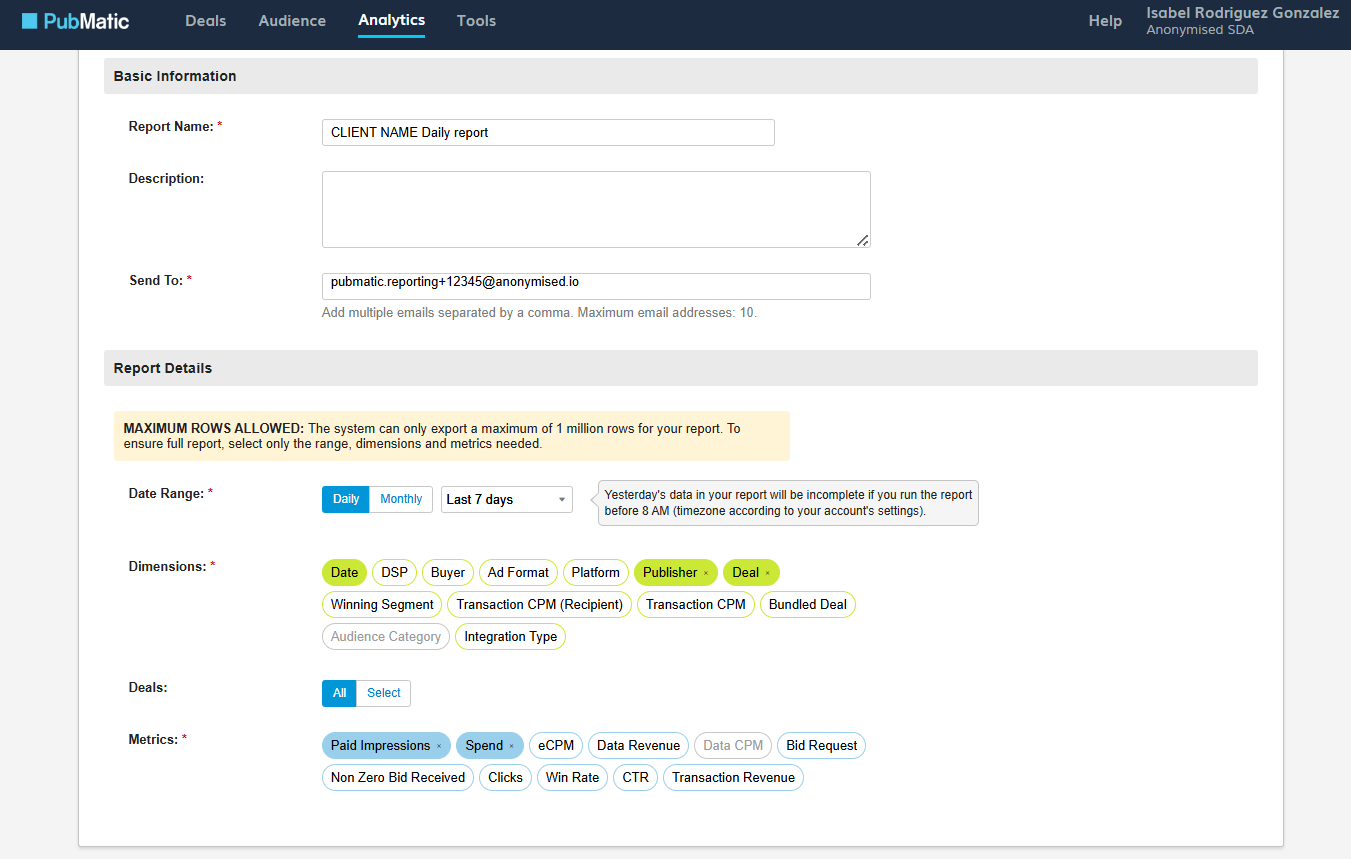Open the Tools menu
Screen dimensions: 1351x859
pyautogui.click(x=476, y=21)
